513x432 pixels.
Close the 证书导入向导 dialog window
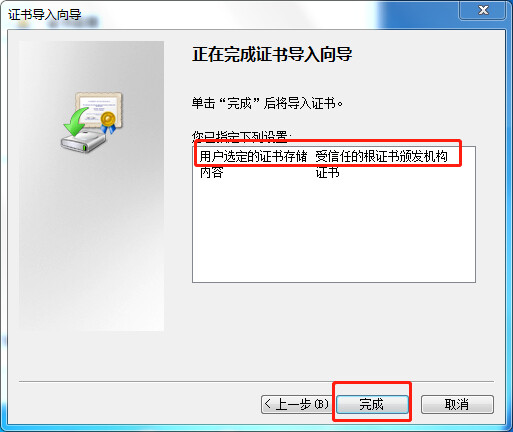(x=483, y=10)
